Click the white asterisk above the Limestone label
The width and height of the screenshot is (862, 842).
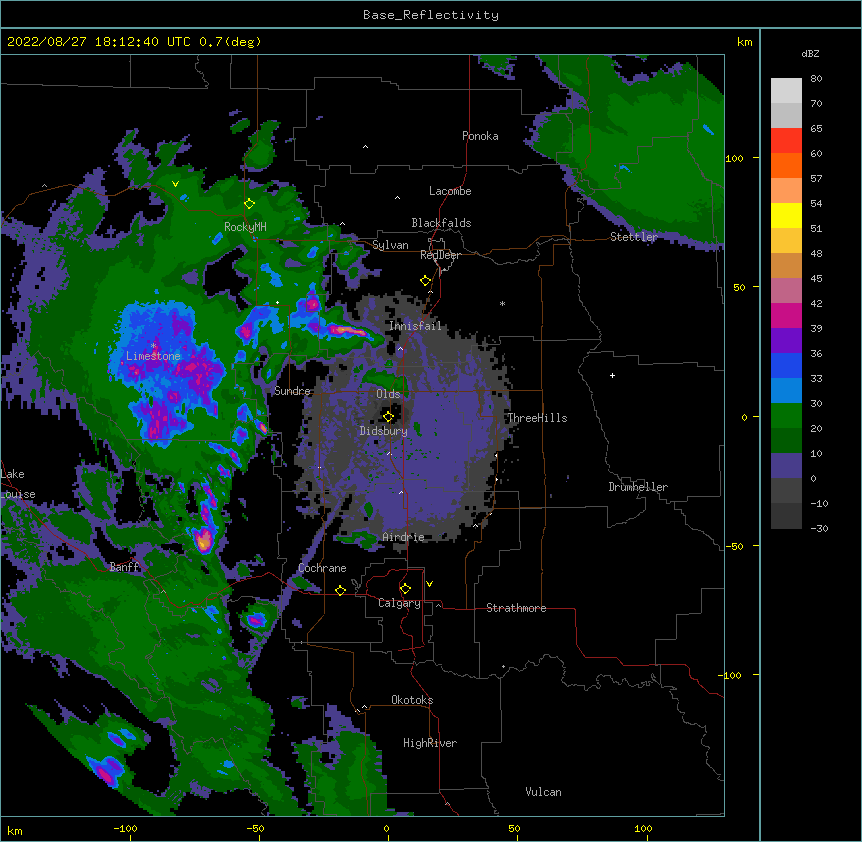coord(153,345)
